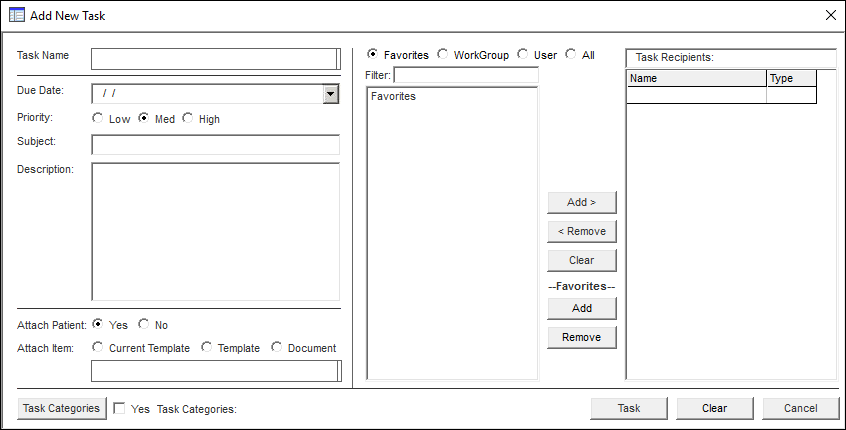Cancel the Add New Task dialog
Screen dimensions: 846x430
pos(801,408)
